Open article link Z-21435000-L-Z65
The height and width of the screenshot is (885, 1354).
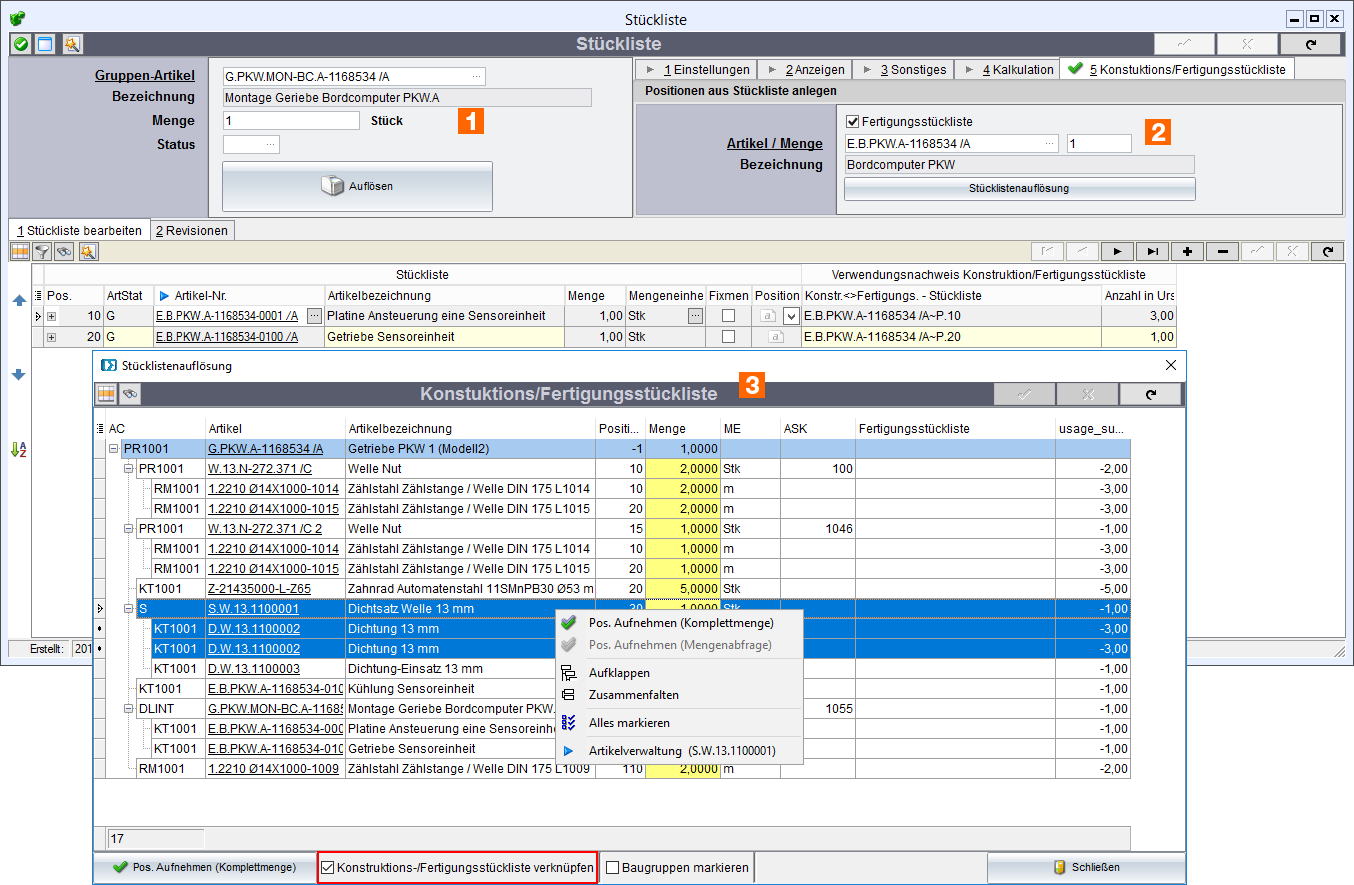[259, 589]
